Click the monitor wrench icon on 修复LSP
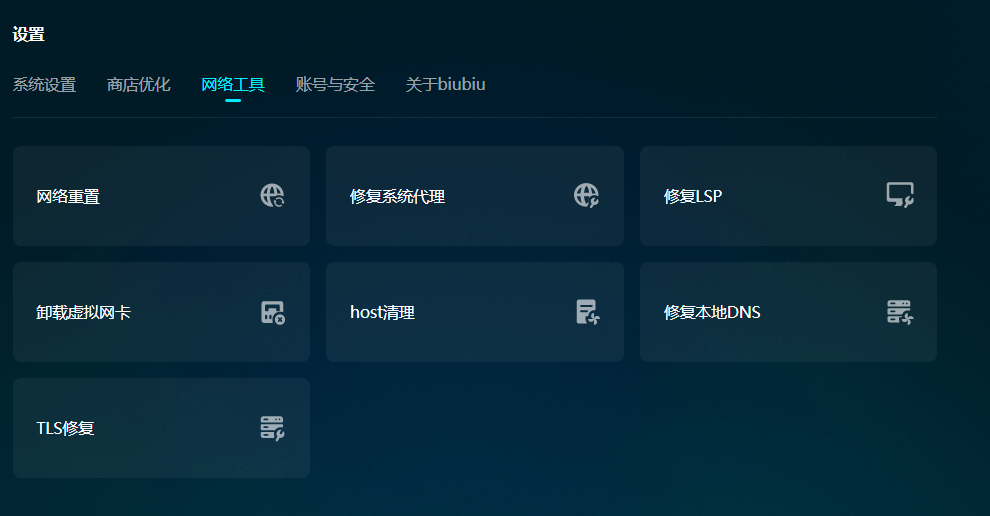Image resolution: width=990 pixels, height=516 pixels. 900,195
